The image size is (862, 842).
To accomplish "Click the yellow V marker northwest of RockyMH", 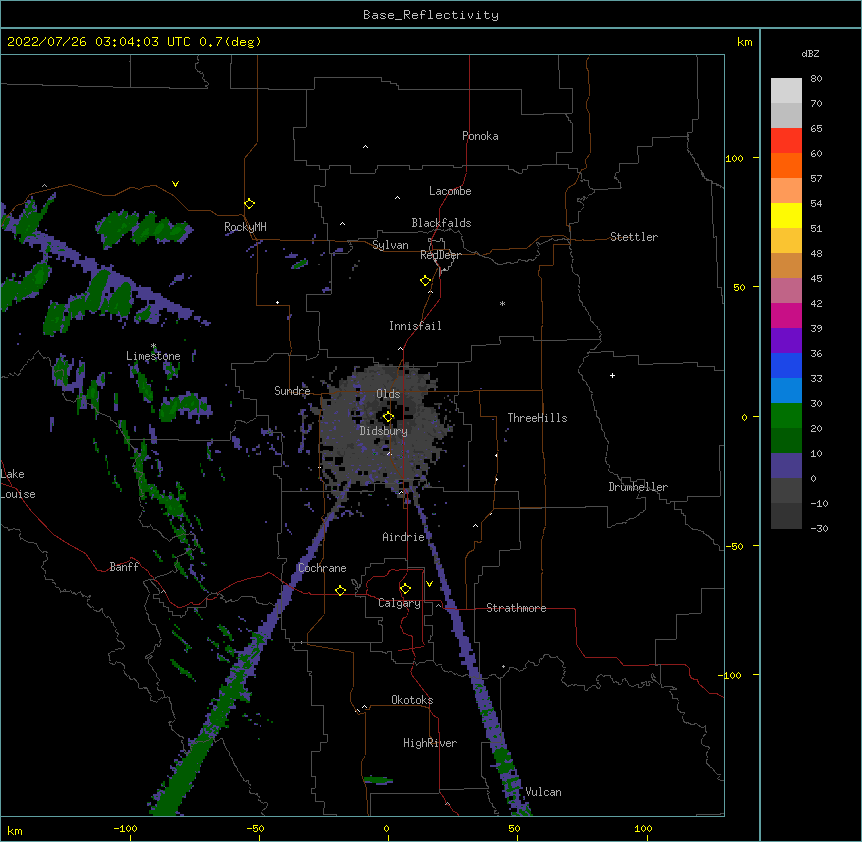I will pos(175,184).
